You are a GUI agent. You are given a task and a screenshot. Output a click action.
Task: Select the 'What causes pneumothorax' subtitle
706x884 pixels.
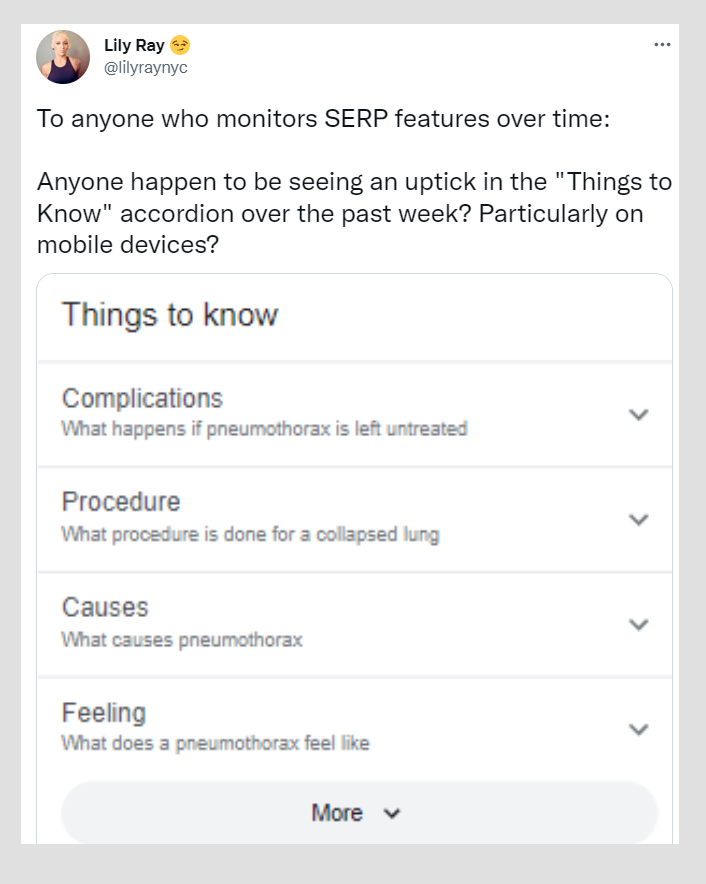181,639
